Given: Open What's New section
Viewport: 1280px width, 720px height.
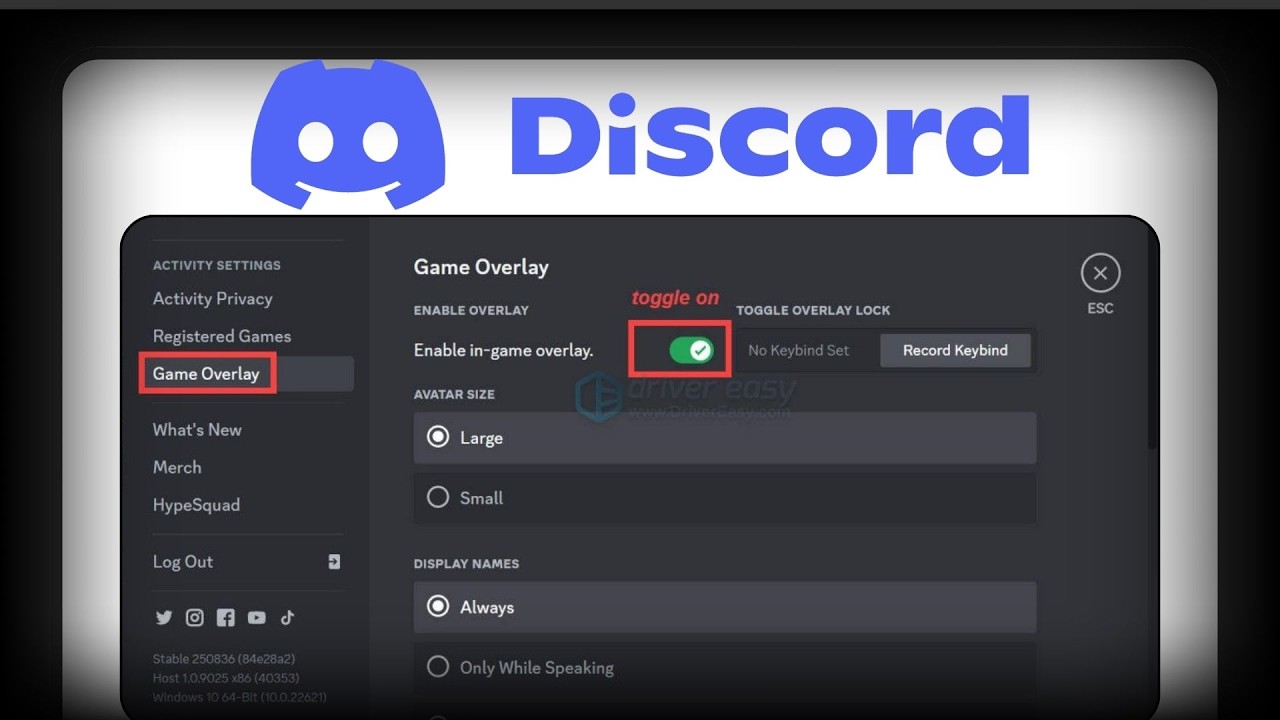Looking at the screenshot, I should (x=197, y=430).
